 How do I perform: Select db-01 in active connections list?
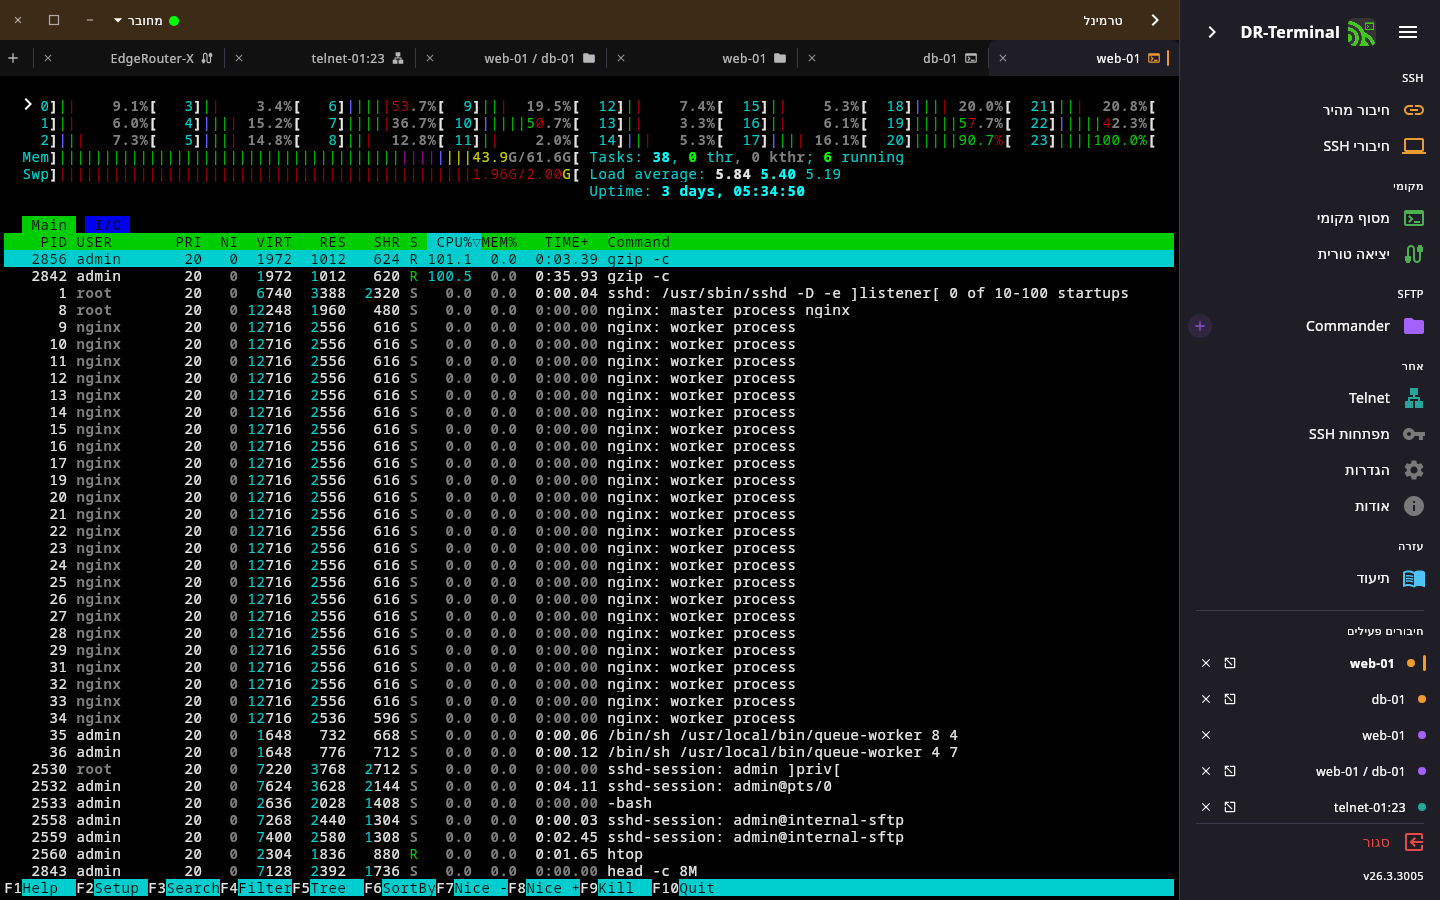[1388, 699]
